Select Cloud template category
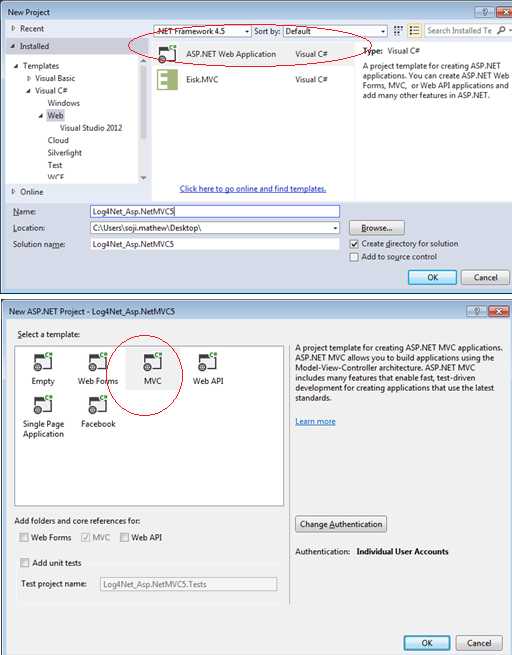Screen dimensions: 512x655 tap(58, 140)
